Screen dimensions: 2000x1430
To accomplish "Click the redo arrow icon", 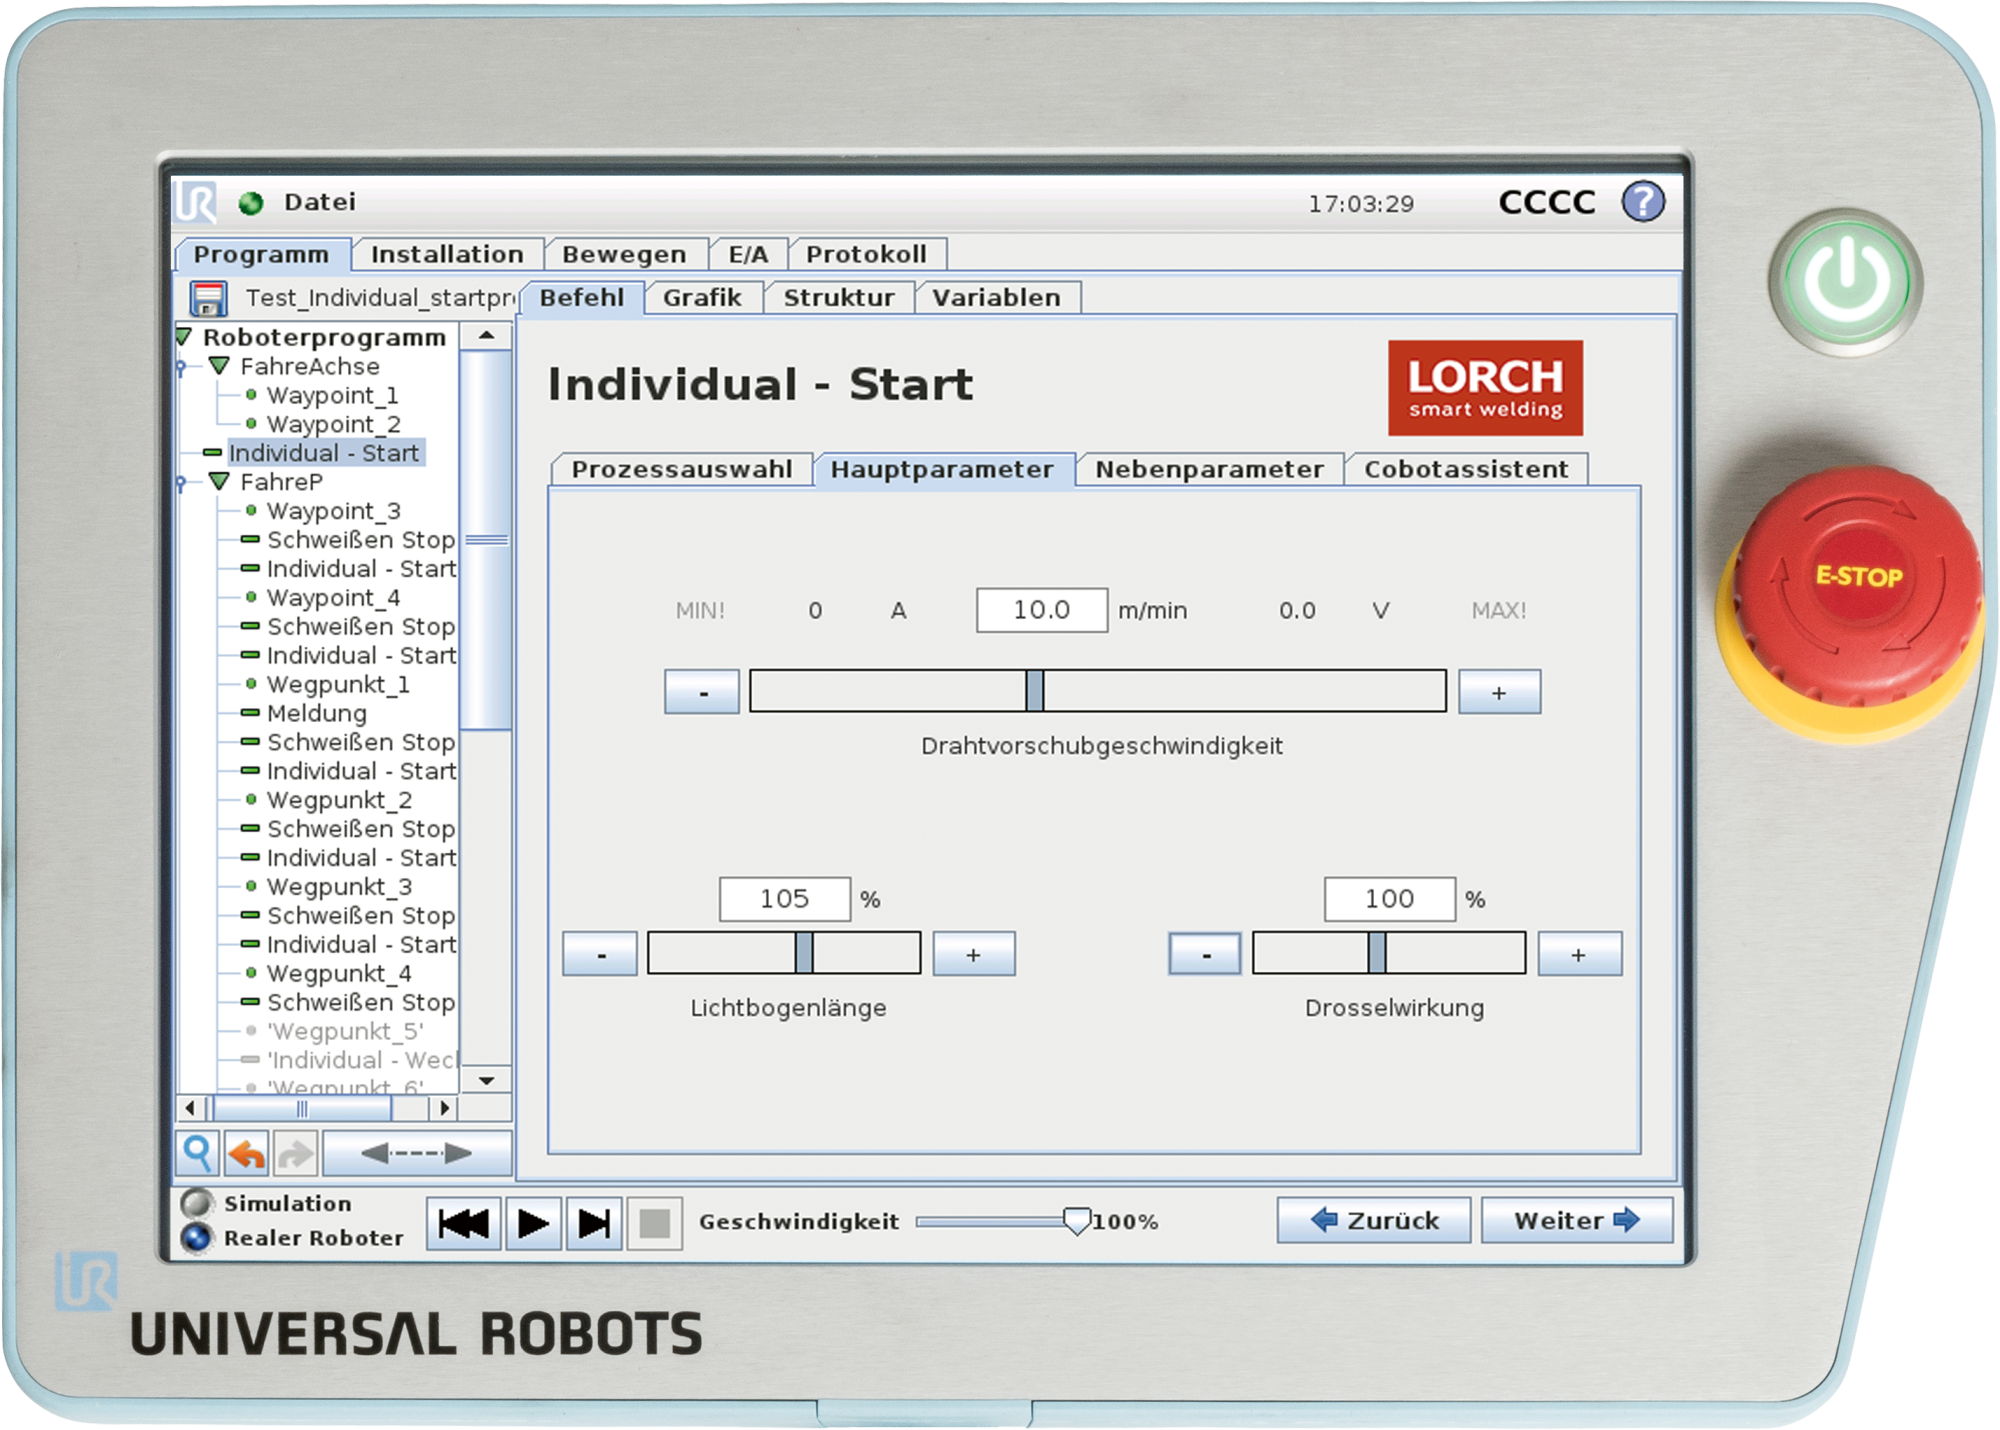I will [x=297, y=1152].
